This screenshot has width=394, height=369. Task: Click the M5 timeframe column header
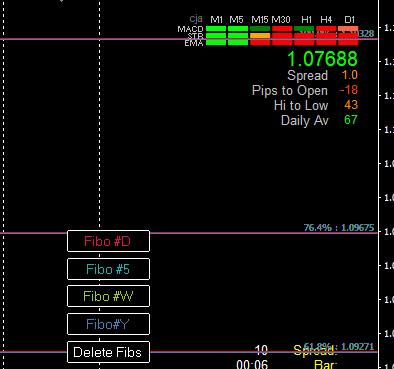point(236,20)
